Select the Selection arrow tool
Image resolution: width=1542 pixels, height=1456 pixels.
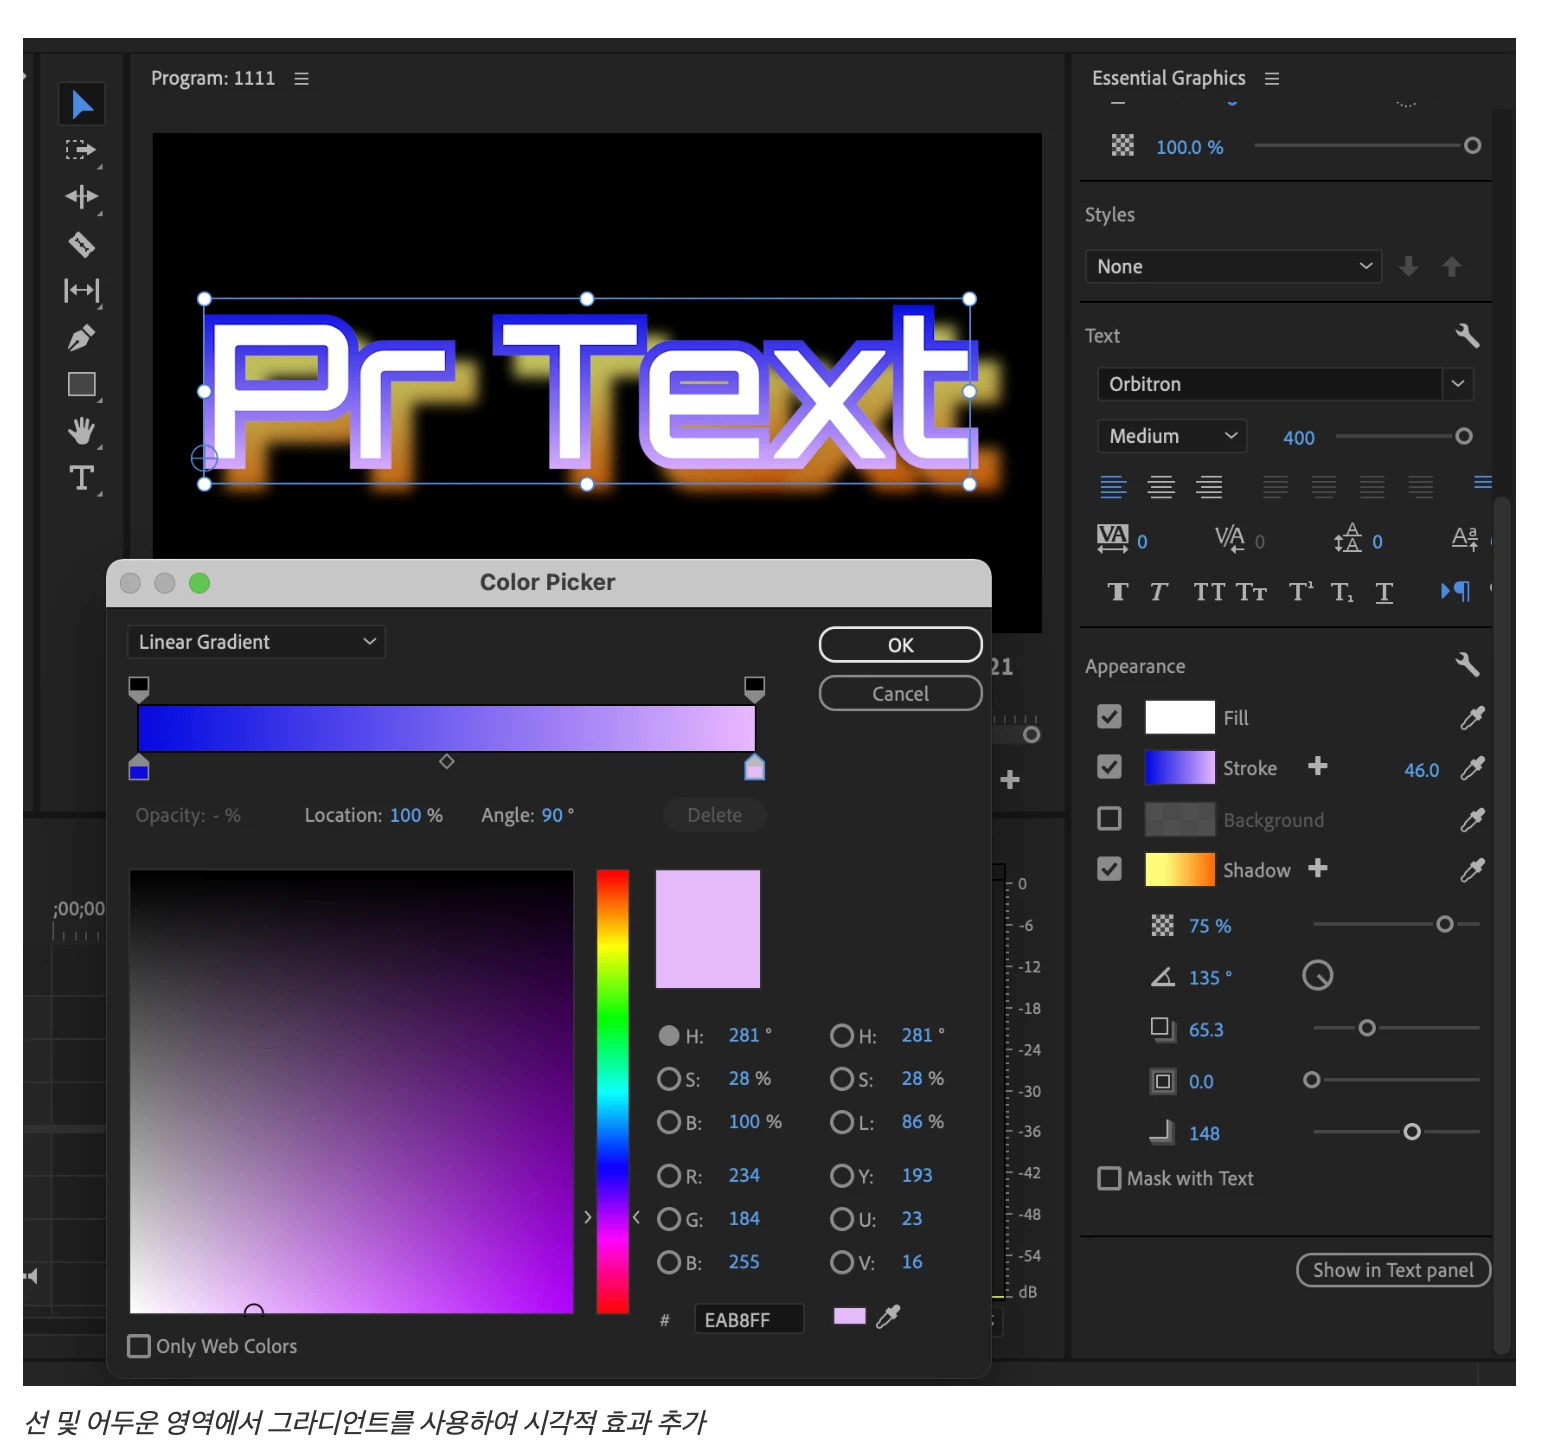pos(82,104)
